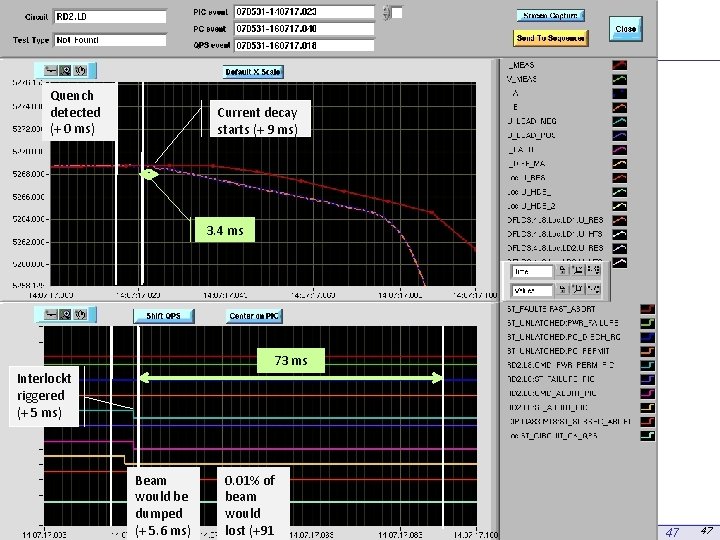This screenshot has height=540, width=720.
Task: Select the zoom tool in lower graph palette
Action: 66,315
